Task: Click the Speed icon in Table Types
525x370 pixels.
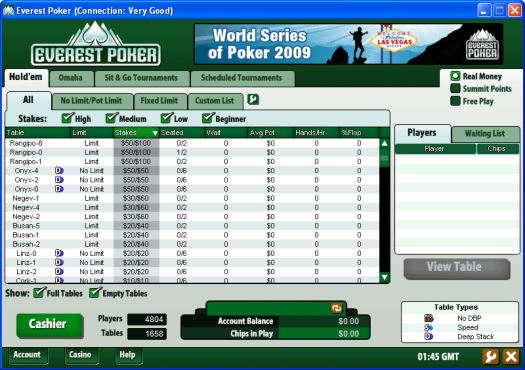Action: 429,327
